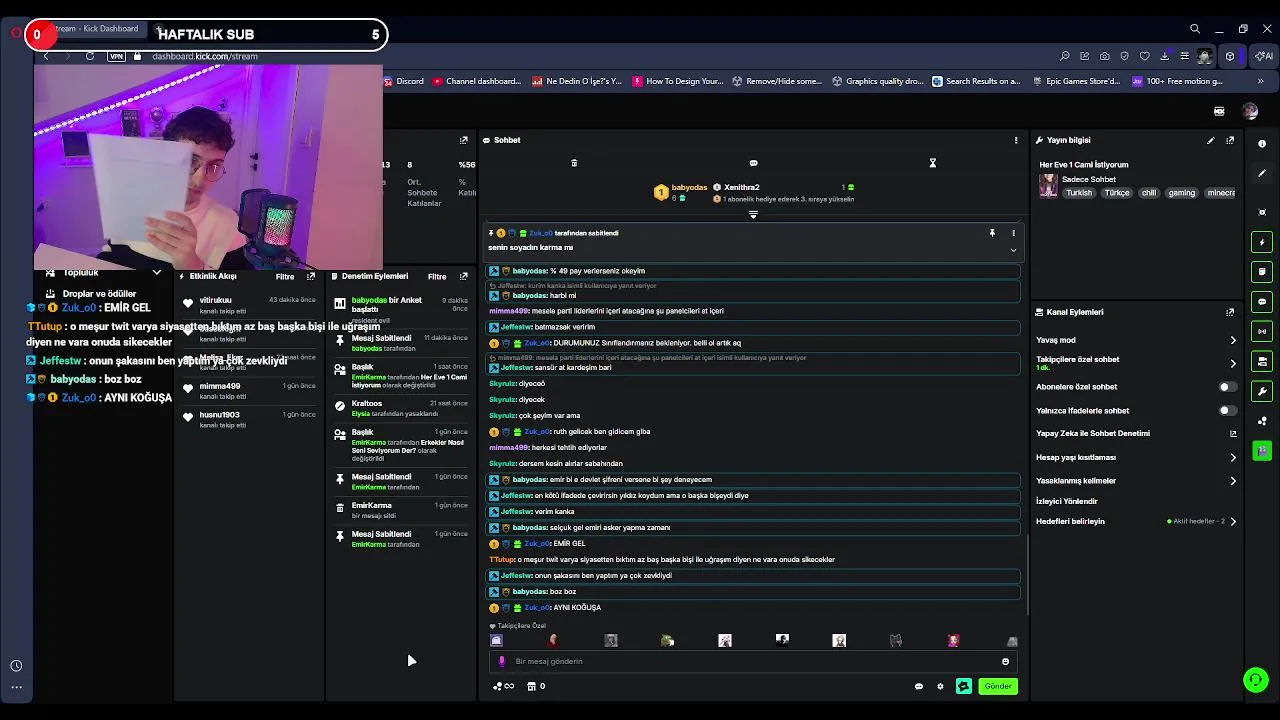Viewport: 1280px width, 720px height.
Task: Click the dashboard.kick.com address bar
Action: tap(204, 56)
